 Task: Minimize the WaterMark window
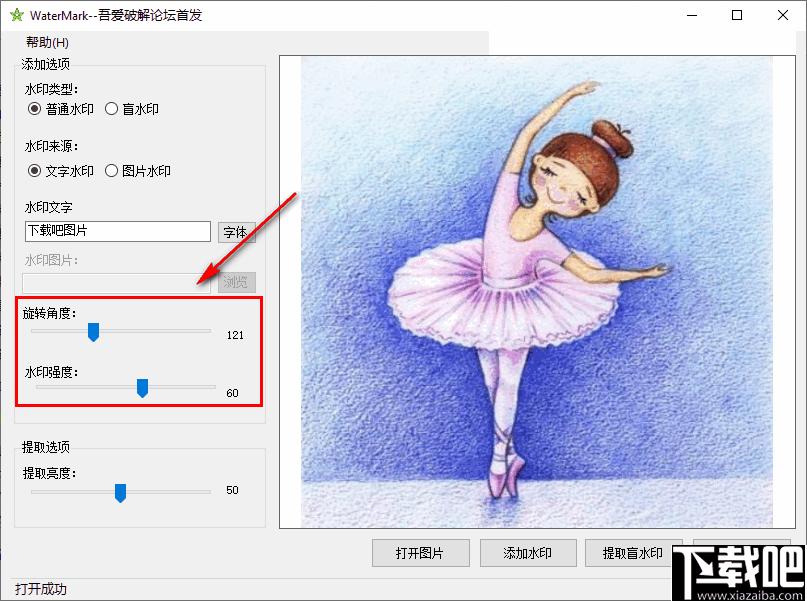pyautogui.click(x=690, y=16)
